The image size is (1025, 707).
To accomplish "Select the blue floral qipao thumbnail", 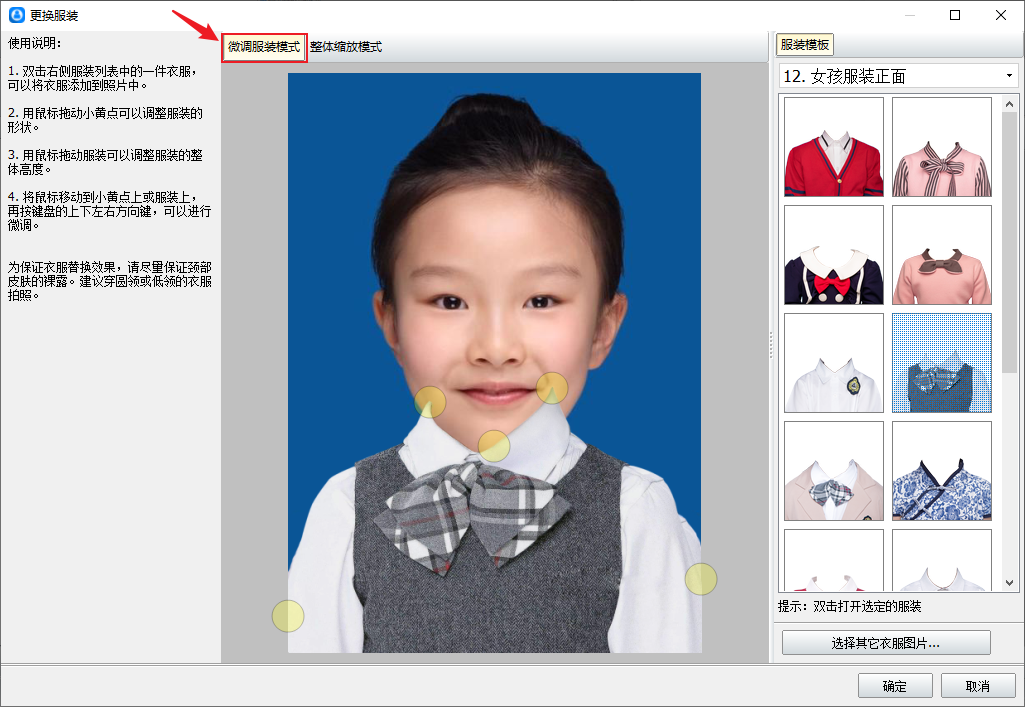I will tap(941, 470).
